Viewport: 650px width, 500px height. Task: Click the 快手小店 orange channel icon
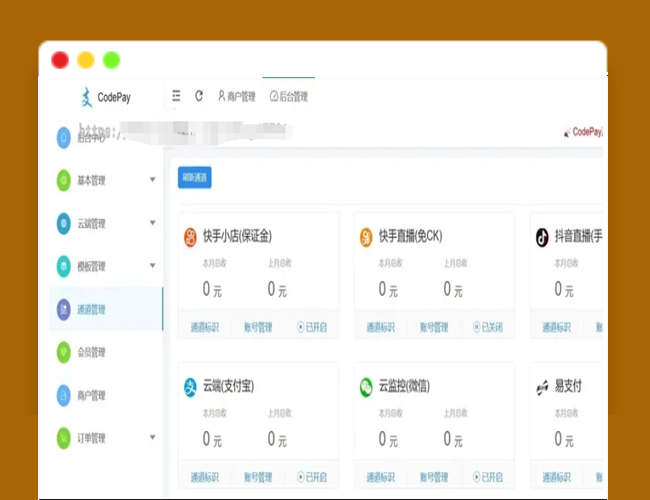[x=190, y=237]
